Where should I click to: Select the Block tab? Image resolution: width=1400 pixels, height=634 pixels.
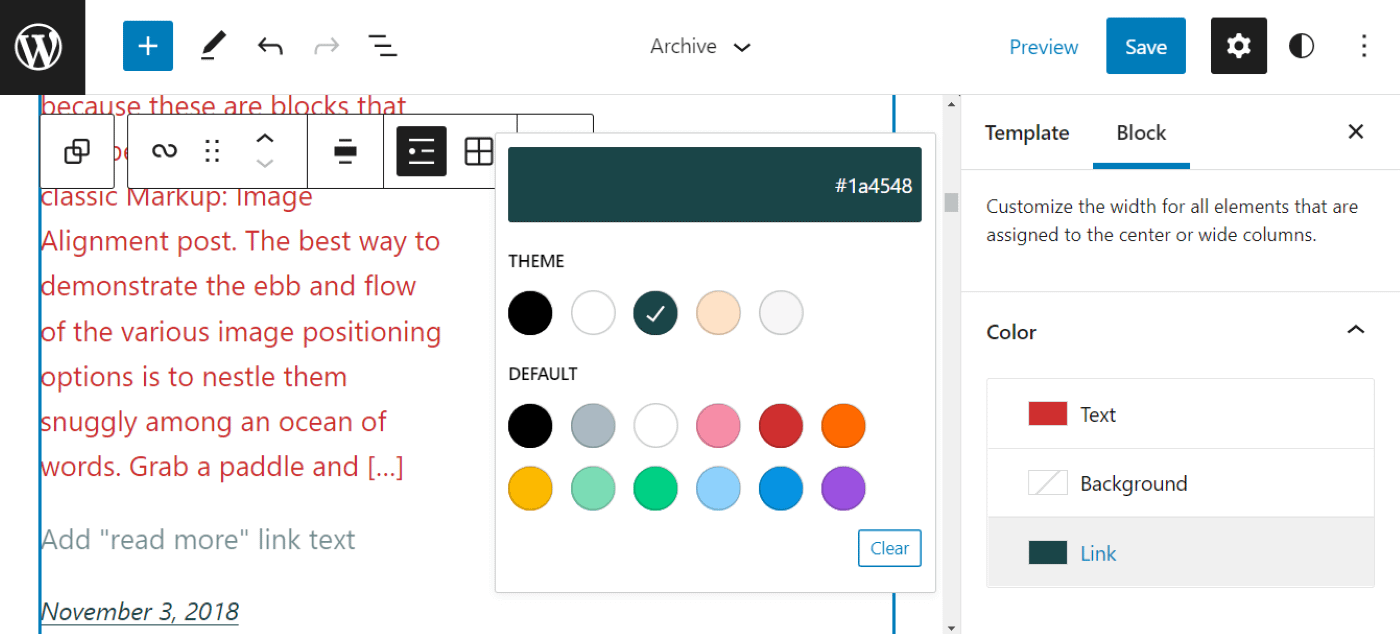coord(1141,132)
